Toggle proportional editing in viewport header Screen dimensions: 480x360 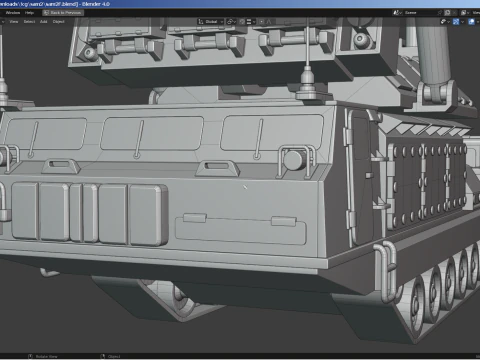point(262,22)
